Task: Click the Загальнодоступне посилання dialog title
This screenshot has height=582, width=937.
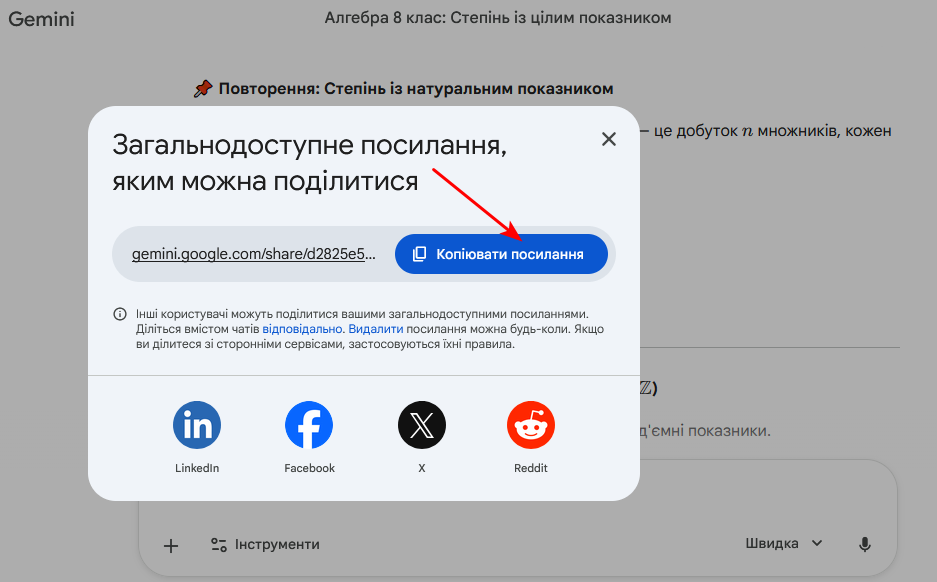Action: (310, 162)
